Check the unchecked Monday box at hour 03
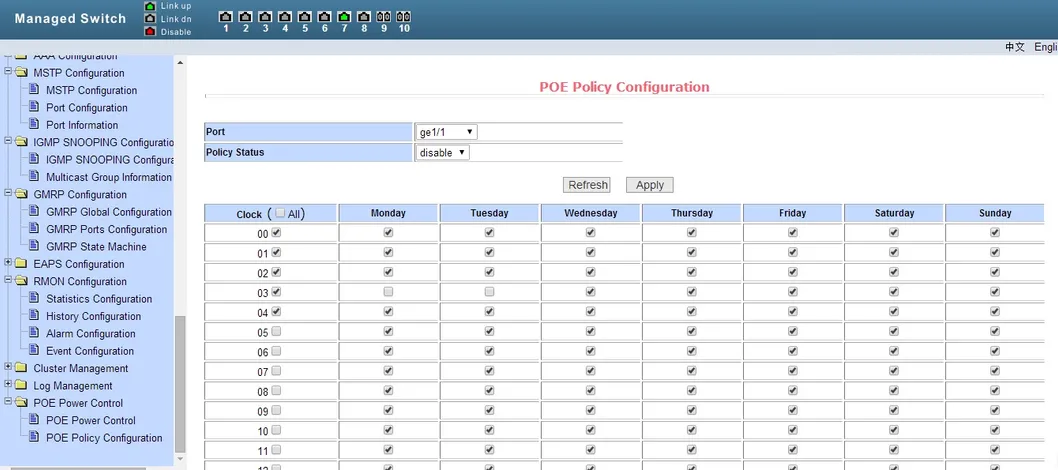The width and height of the screenshot is (1058, 470). [388, 292]
